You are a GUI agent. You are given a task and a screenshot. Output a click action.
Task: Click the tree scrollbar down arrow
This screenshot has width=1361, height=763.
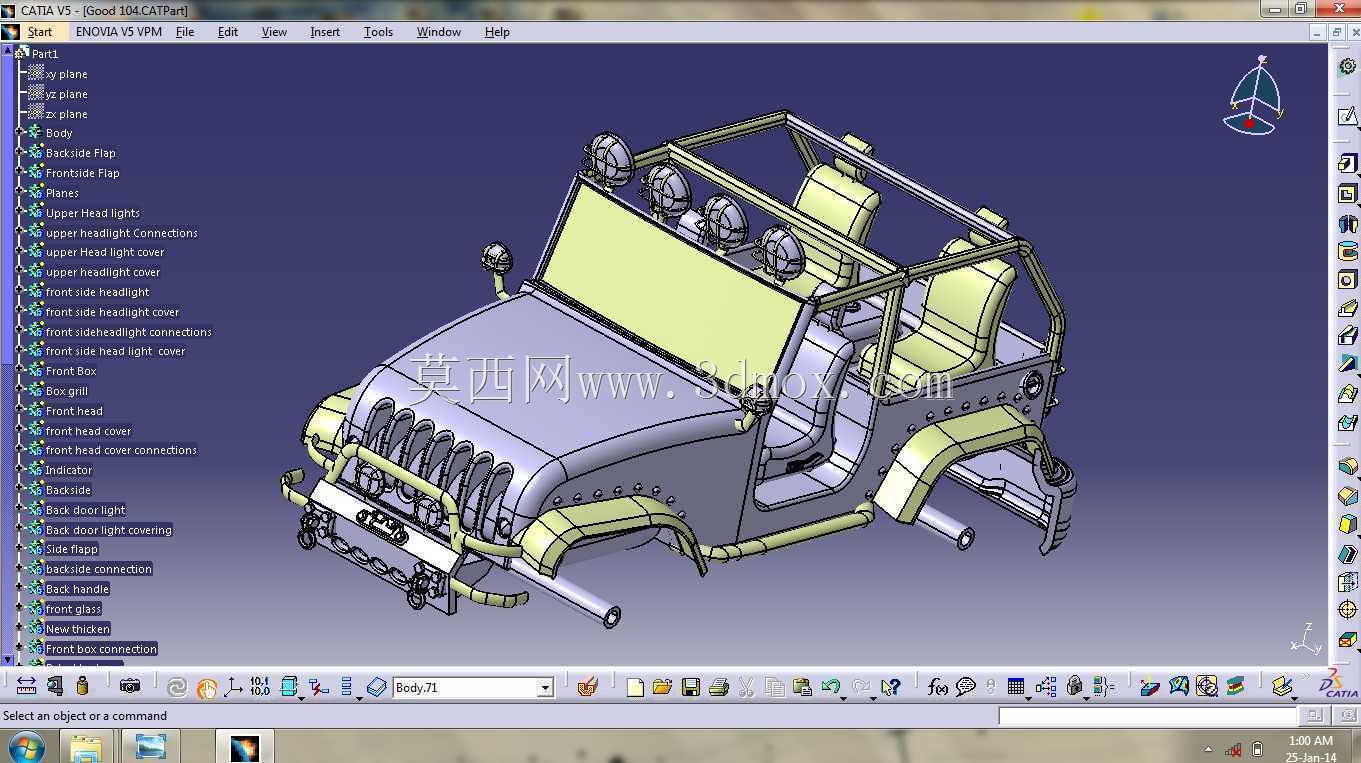[x=8, y=660]
